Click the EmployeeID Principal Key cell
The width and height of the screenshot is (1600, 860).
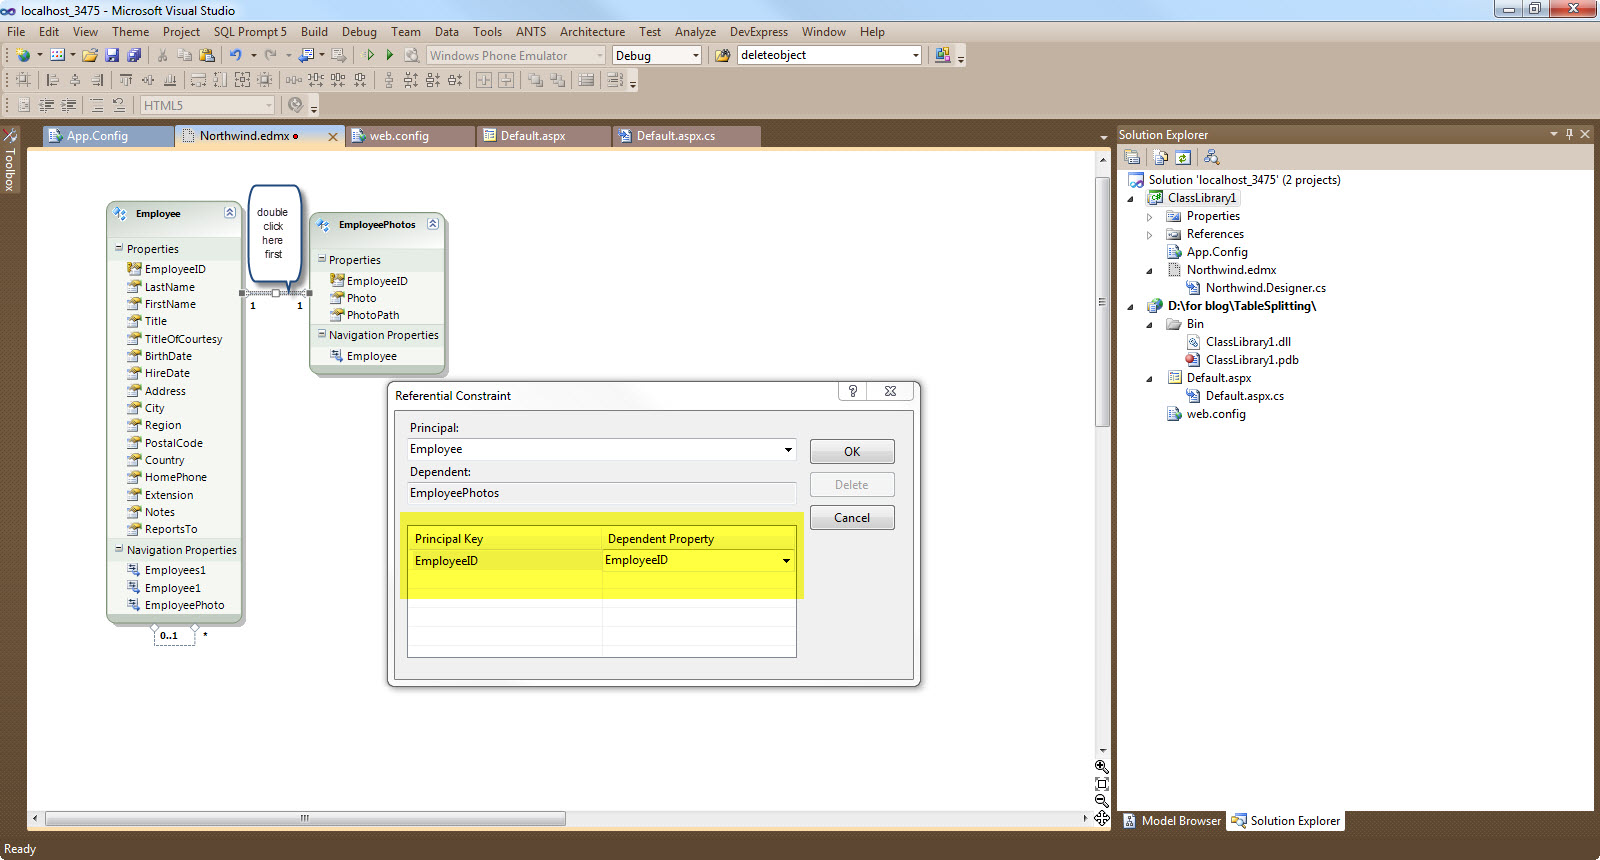coord(505,561)
